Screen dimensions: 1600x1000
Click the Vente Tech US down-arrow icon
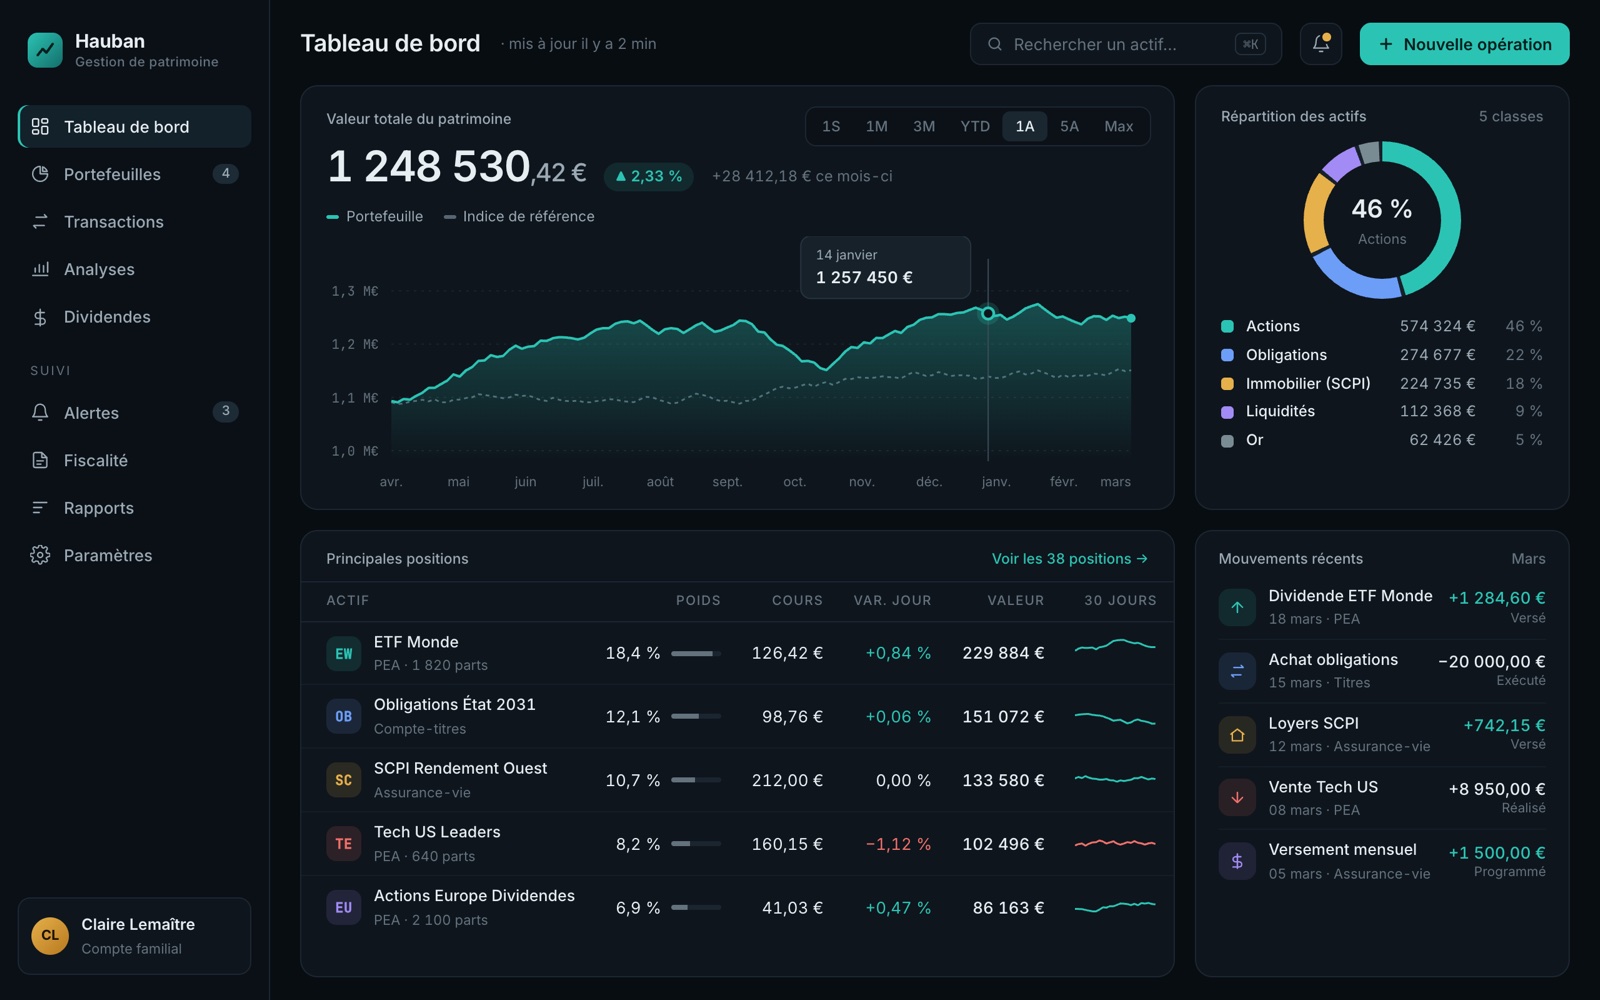[x=1237, y=798]
